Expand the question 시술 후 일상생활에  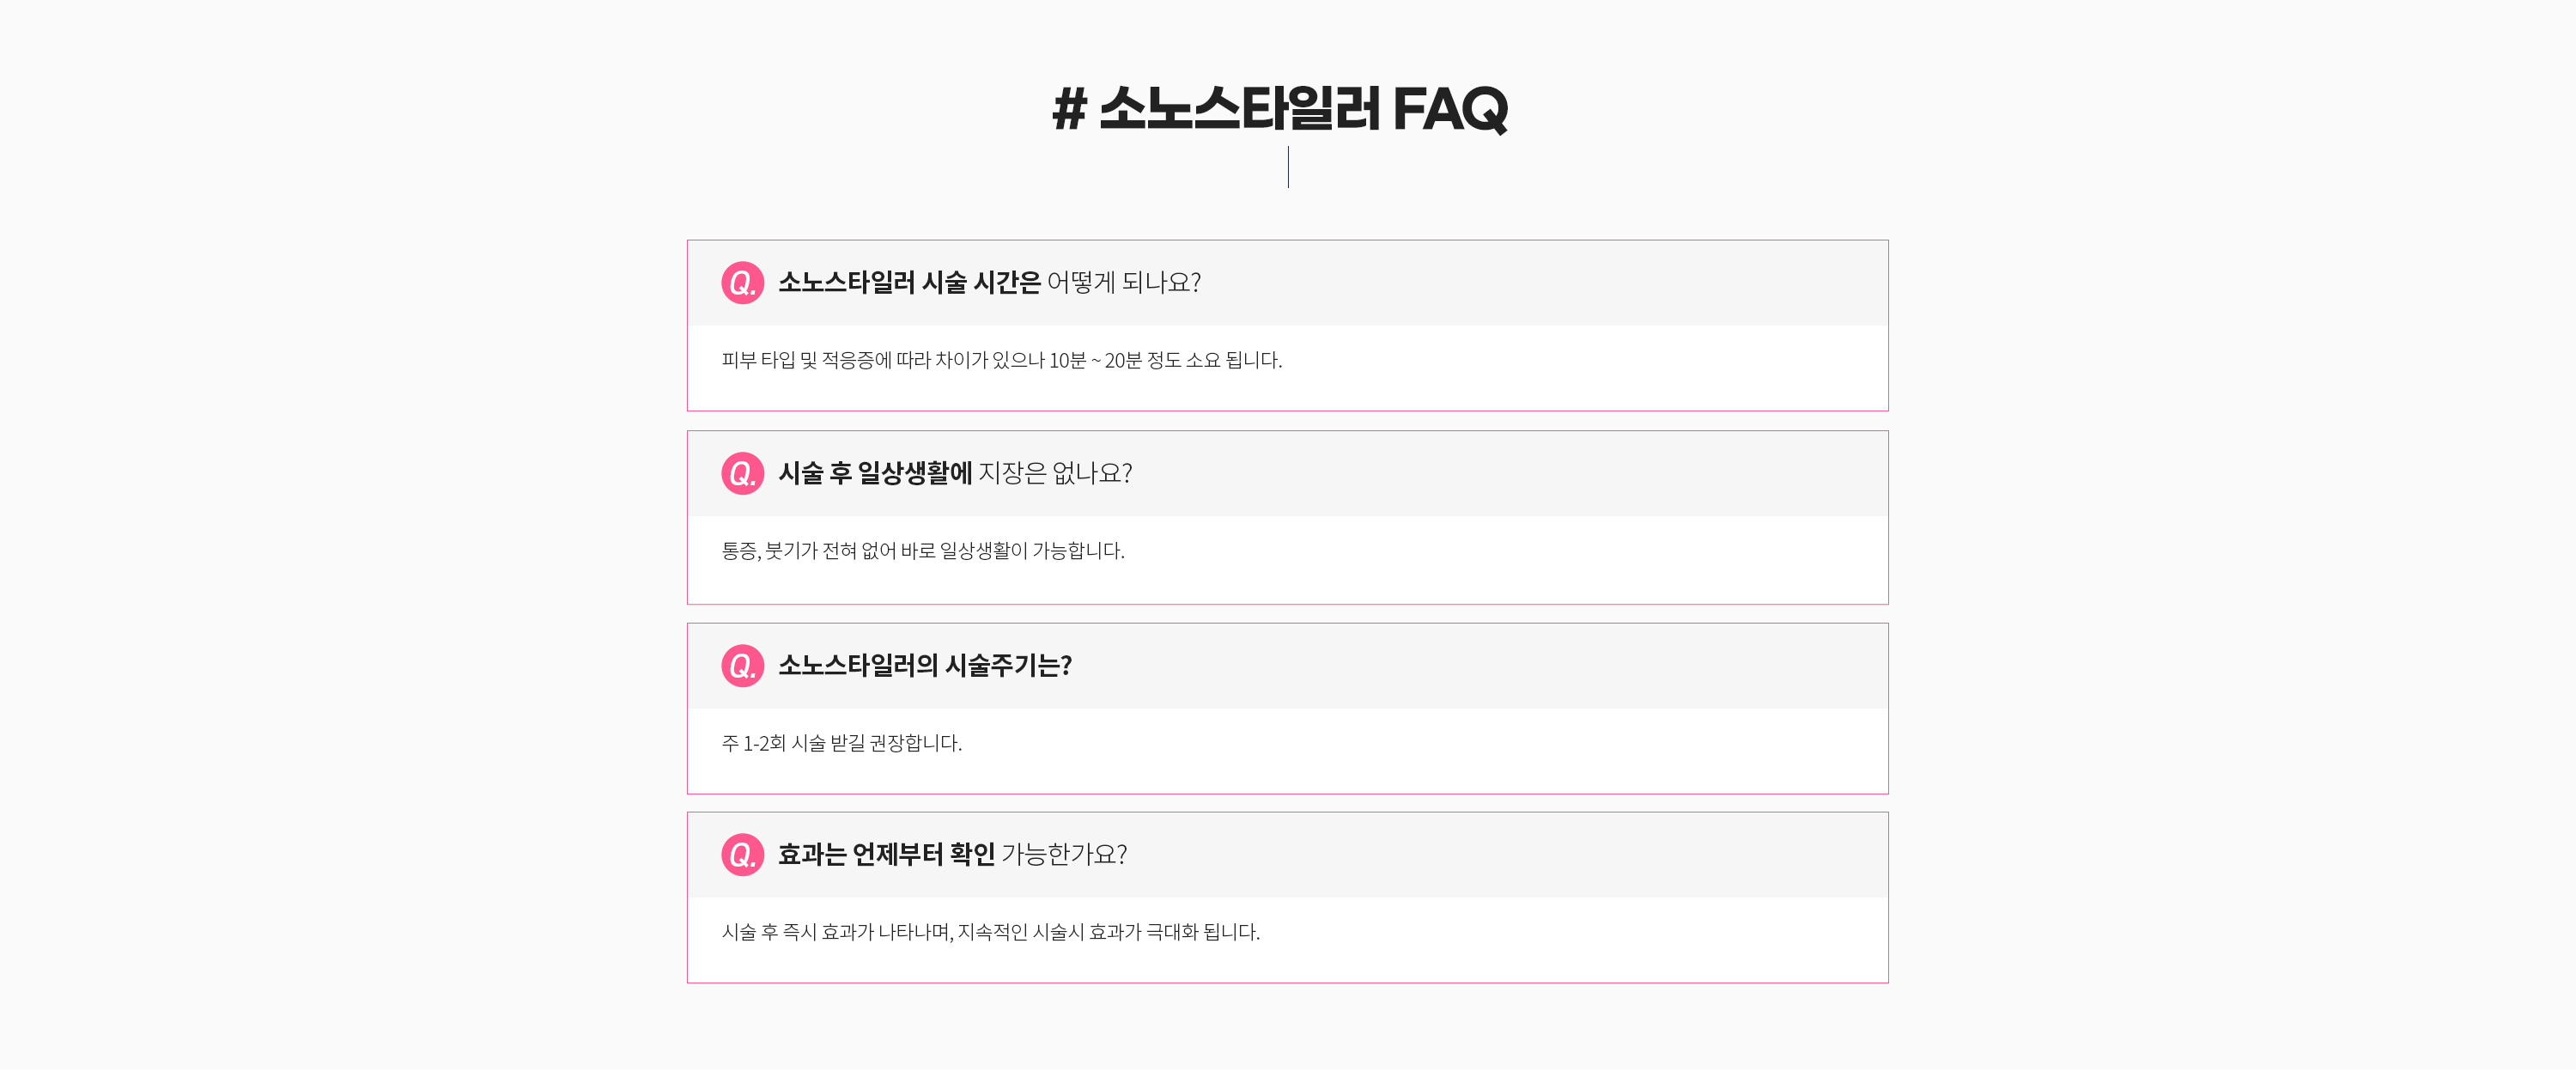[1287, 474]
